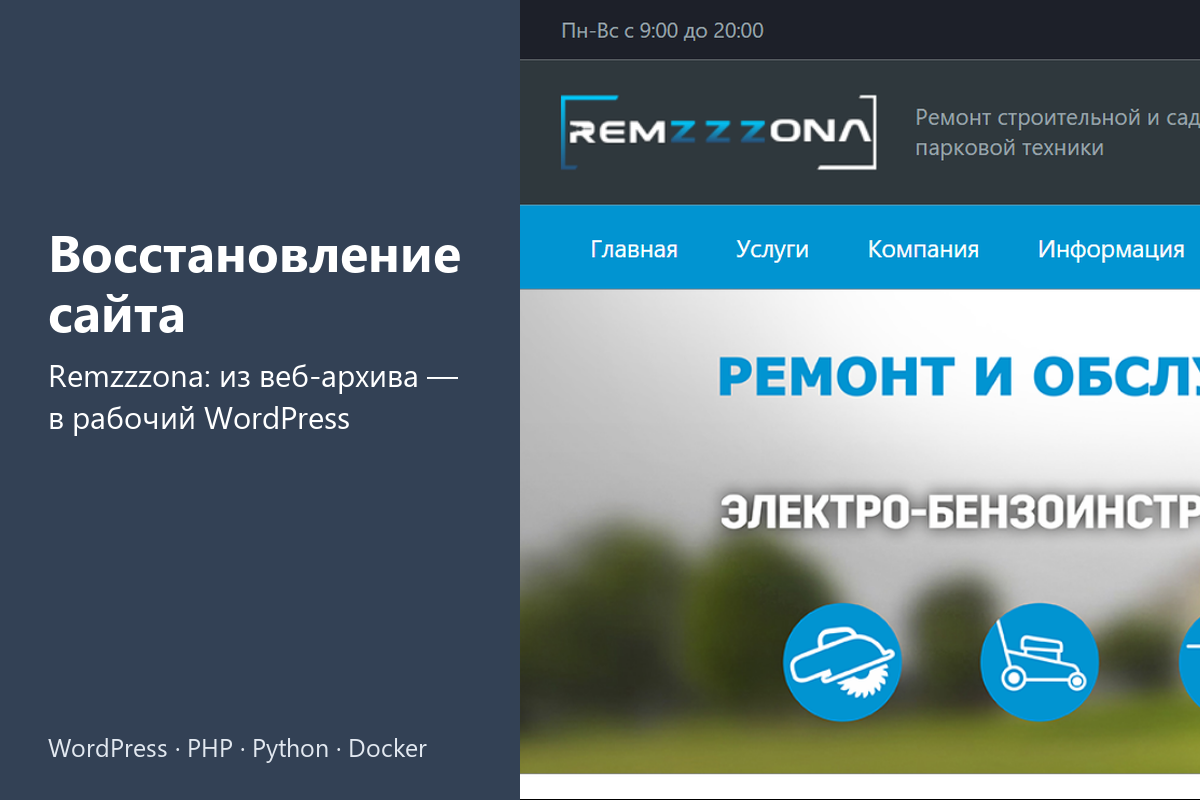Viewport: 1200px width, 800px height.
Task: Open the Главная menu item
Action: tap(634, 249)
